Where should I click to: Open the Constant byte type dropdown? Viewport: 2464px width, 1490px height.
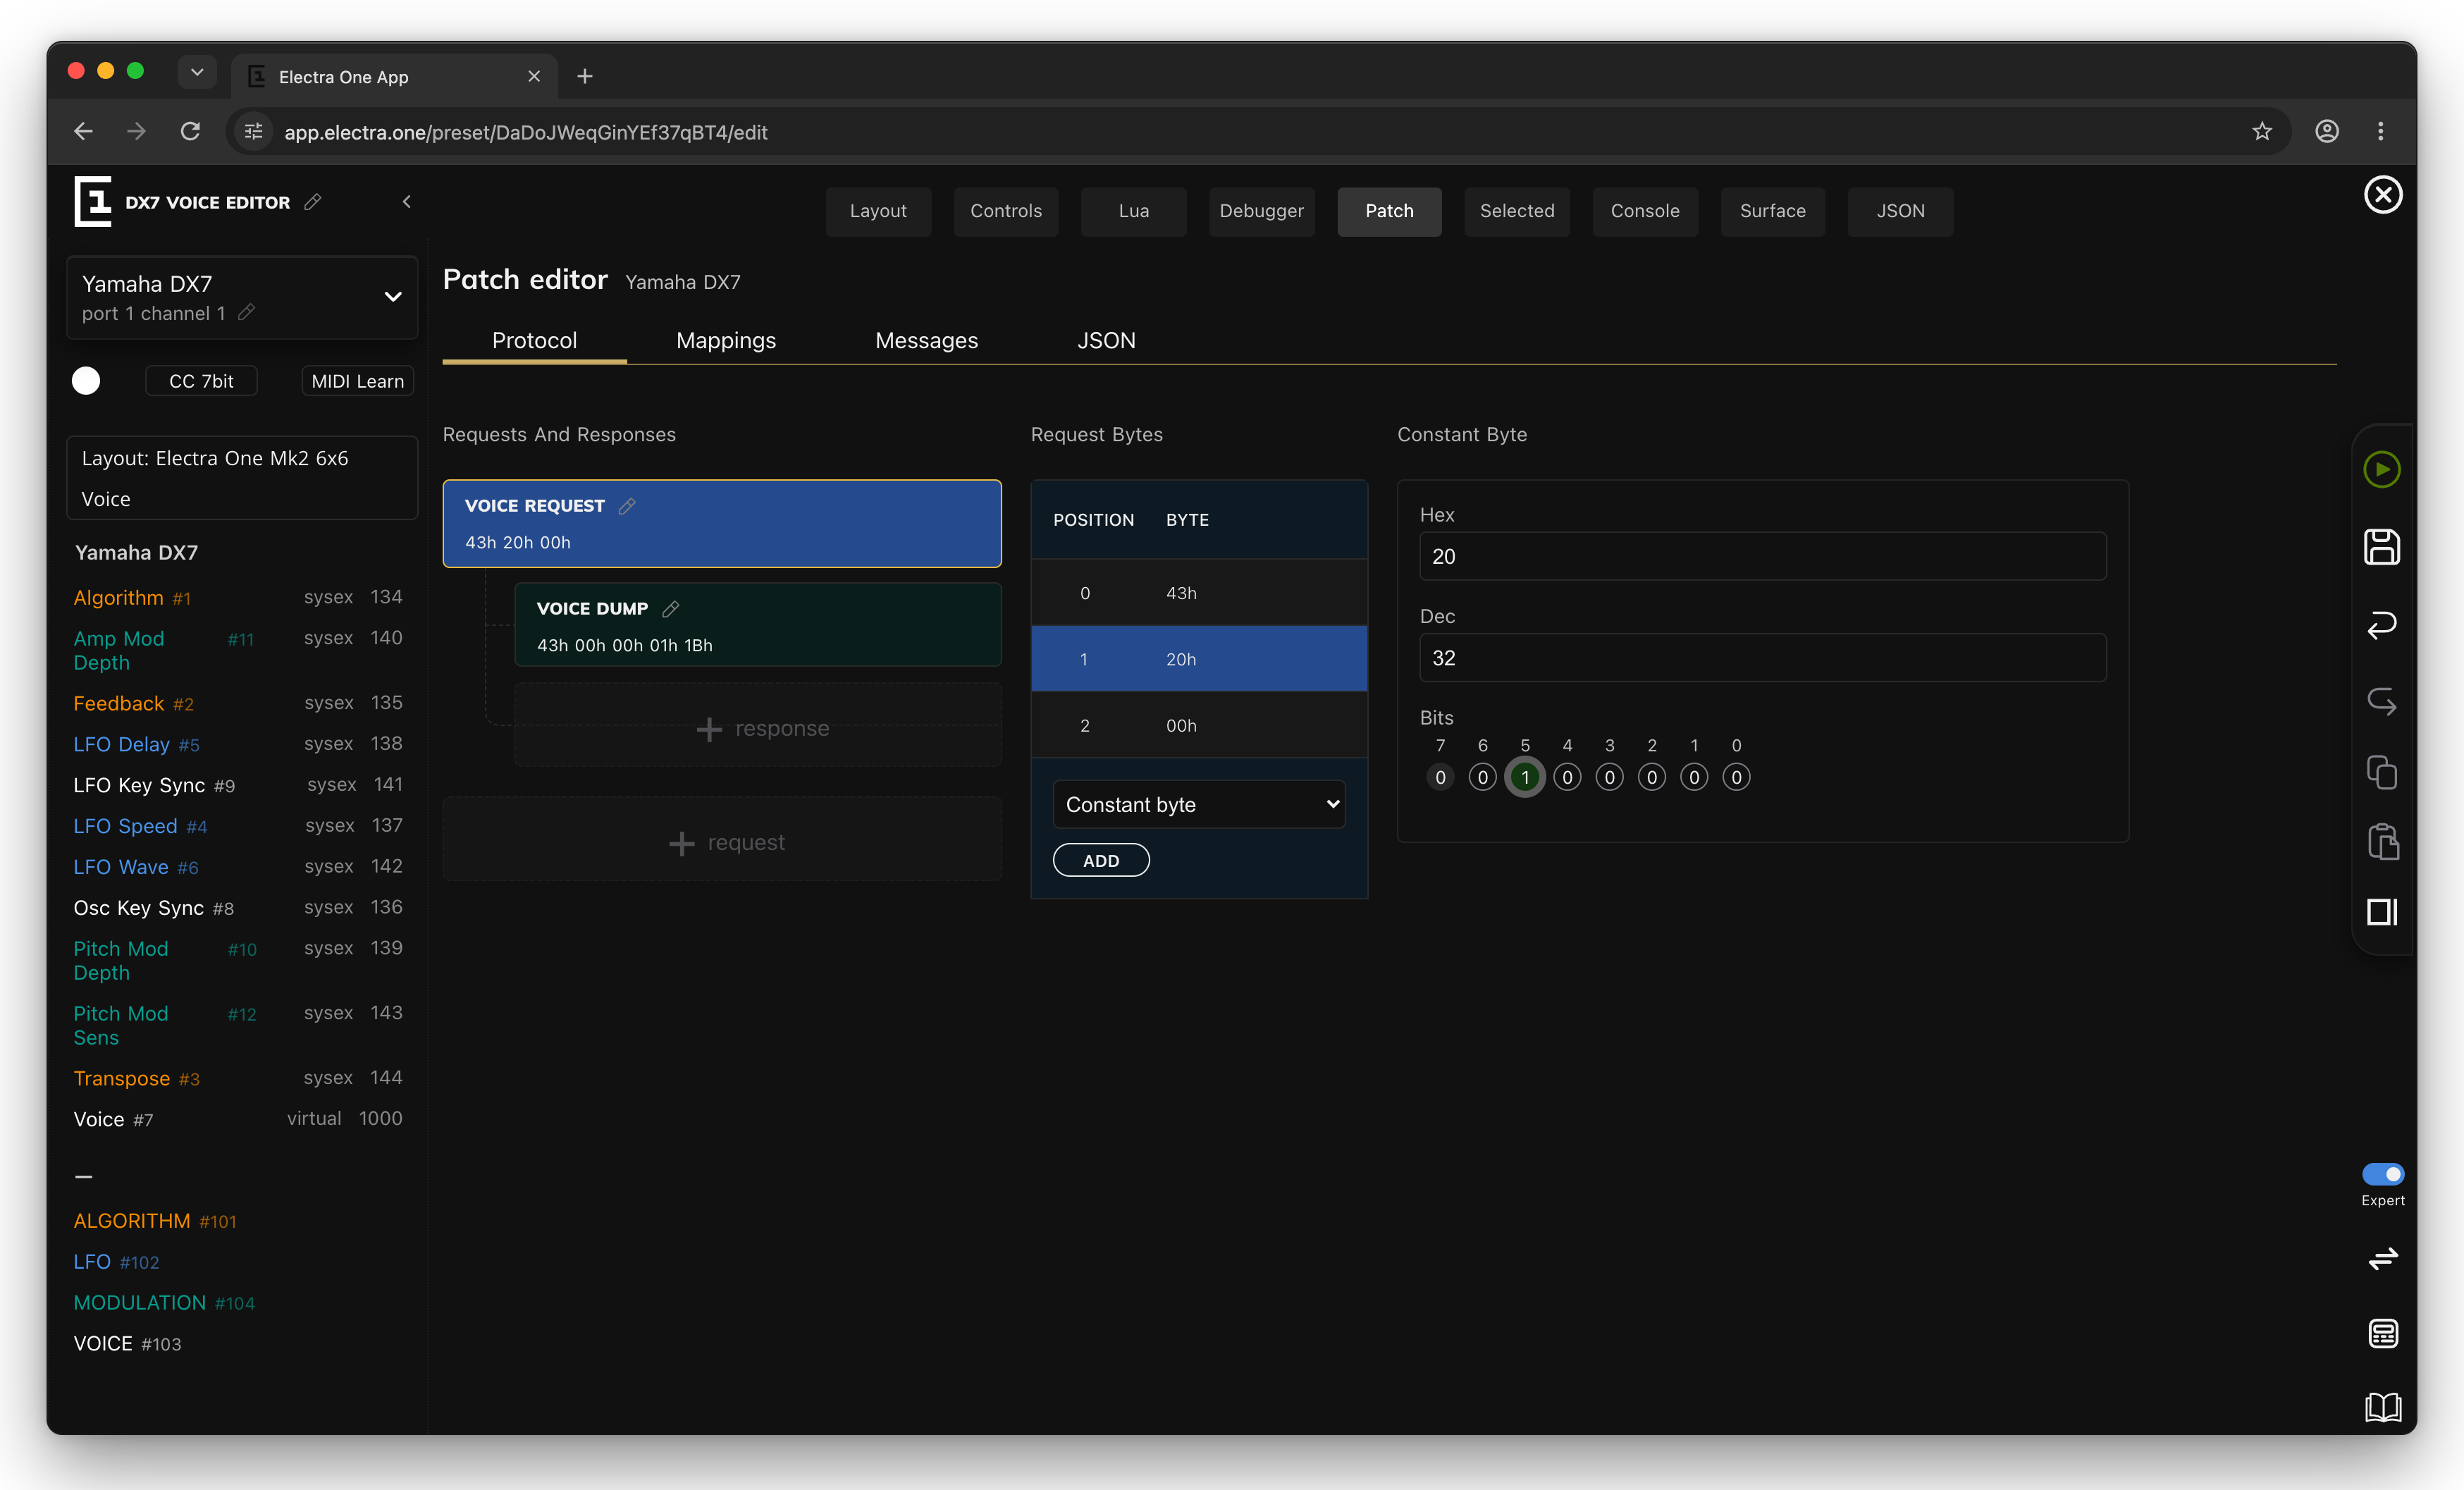(1199, 805)
